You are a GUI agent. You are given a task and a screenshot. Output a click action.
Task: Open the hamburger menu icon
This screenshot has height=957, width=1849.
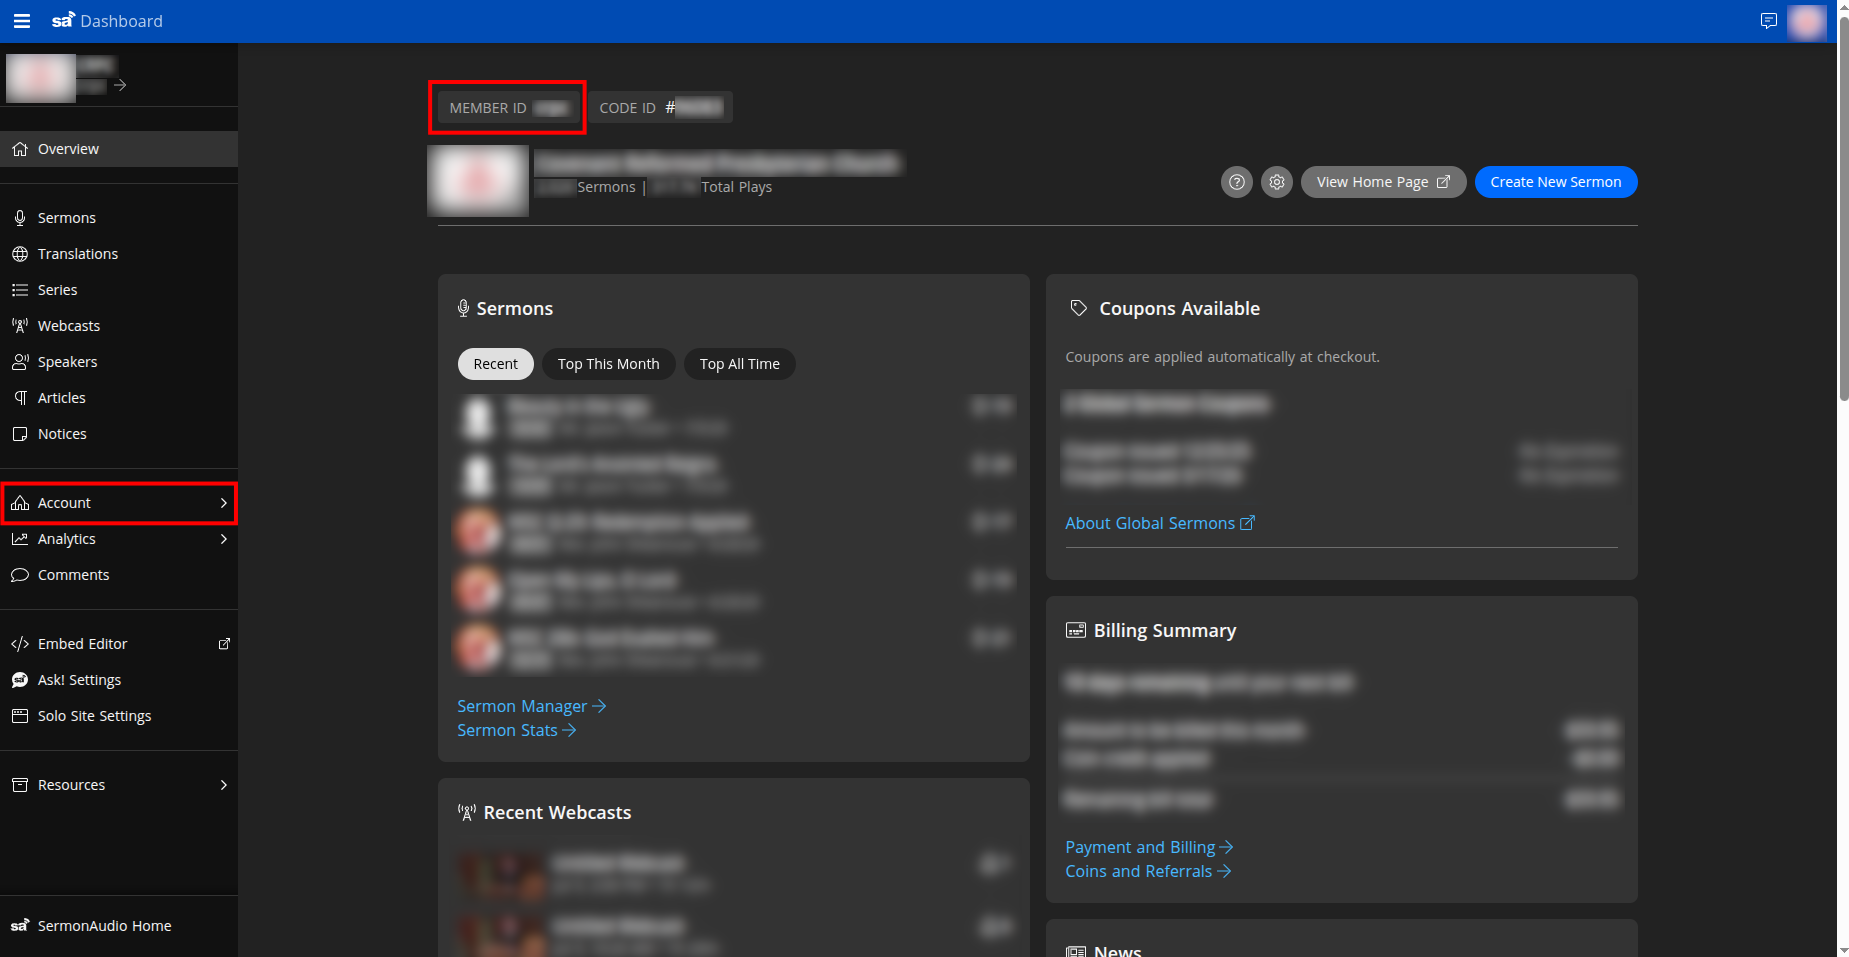click(21, 21)
